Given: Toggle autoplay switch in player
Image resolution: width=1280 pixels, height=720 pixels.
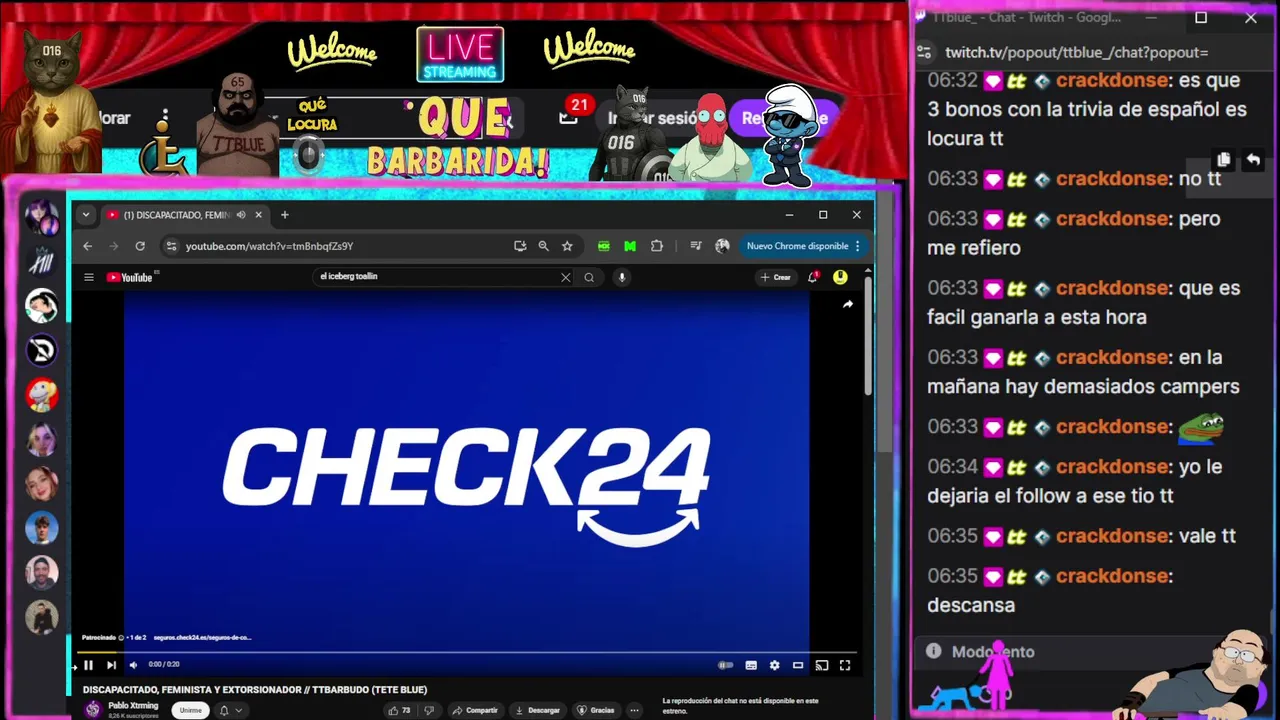Looking at the screenshot, I should click(726, 665).
